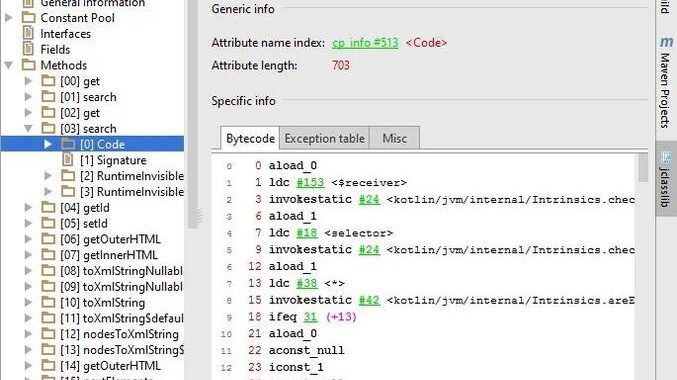
Task: Click the Methods folder icon
Action: [x=28, y=65]
